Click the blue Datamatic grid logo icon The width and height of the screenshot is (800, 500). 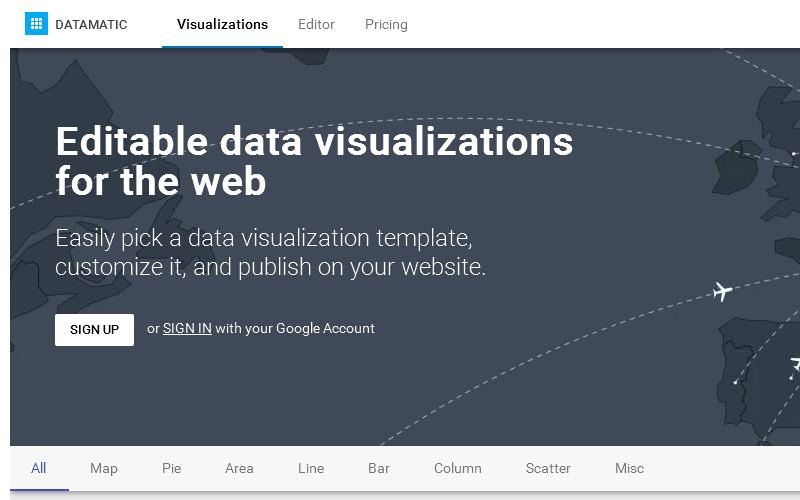pyautogui.click(x=36, y=24)
